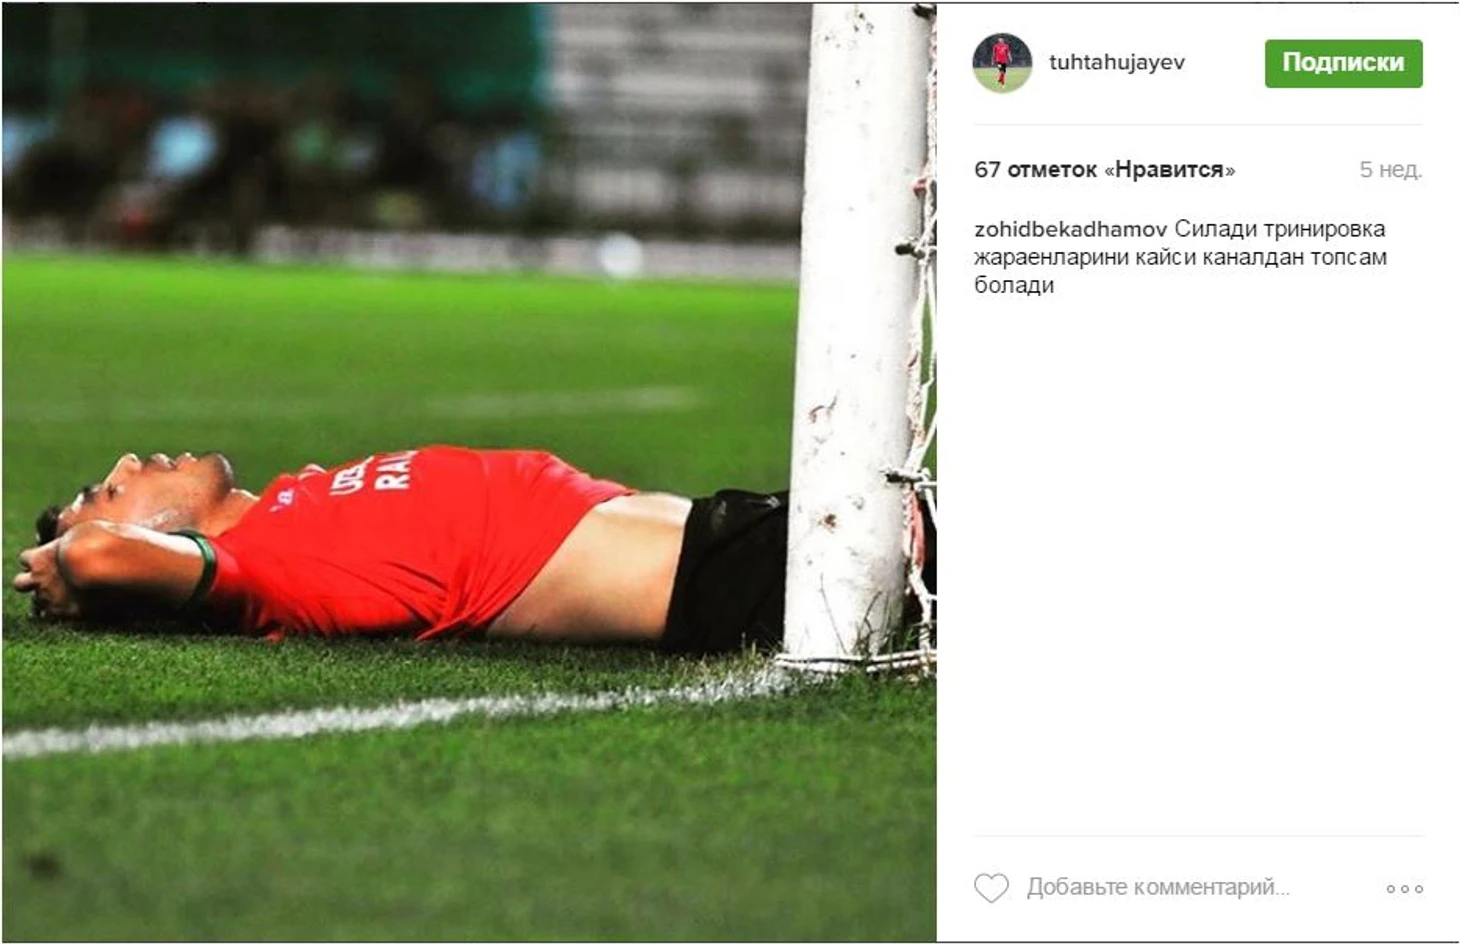Open the 5 нед. timestamp link
The image size is (1460, 944).
1390,170
